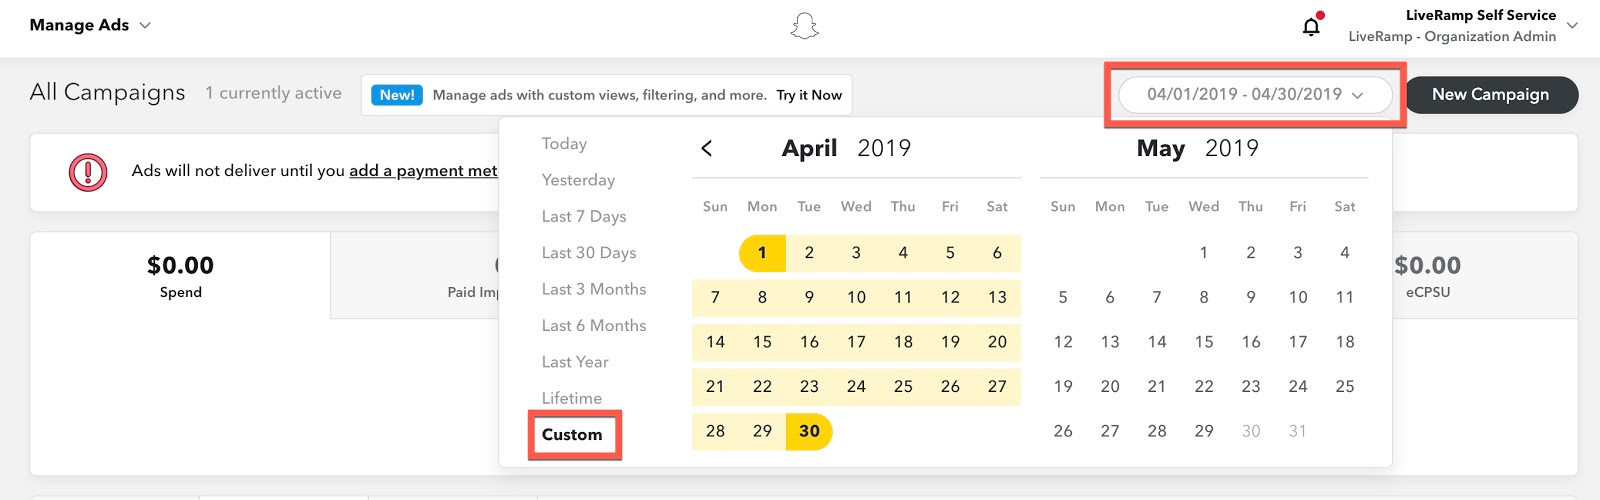1600x500 pixels.
Task: Choose the Custom date range option
Action: (572, 434)
